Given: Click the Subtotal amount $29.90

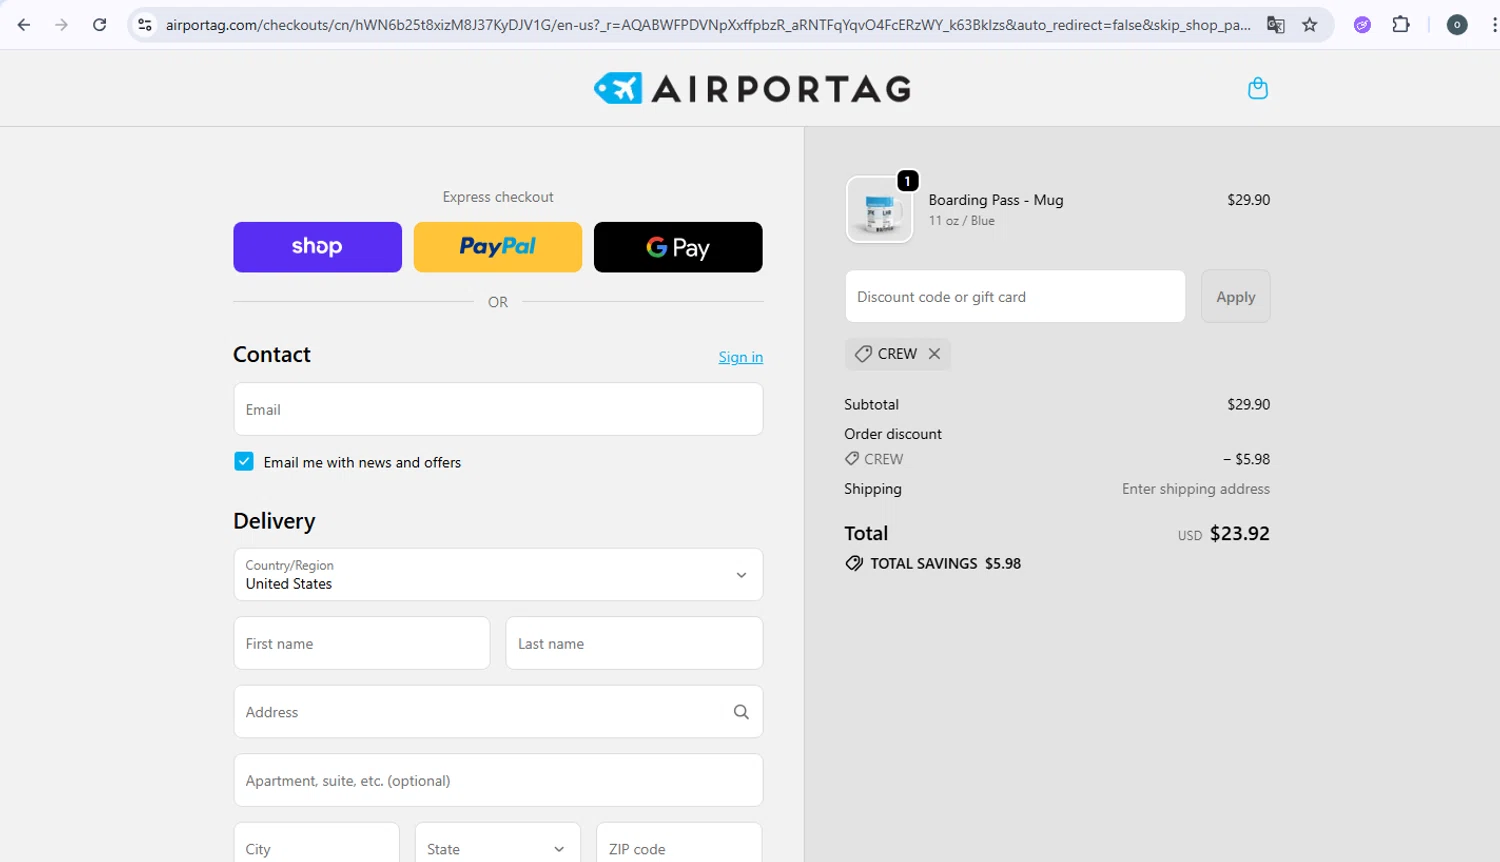Looking at the screenshot, I should (x=1249, y=404).
